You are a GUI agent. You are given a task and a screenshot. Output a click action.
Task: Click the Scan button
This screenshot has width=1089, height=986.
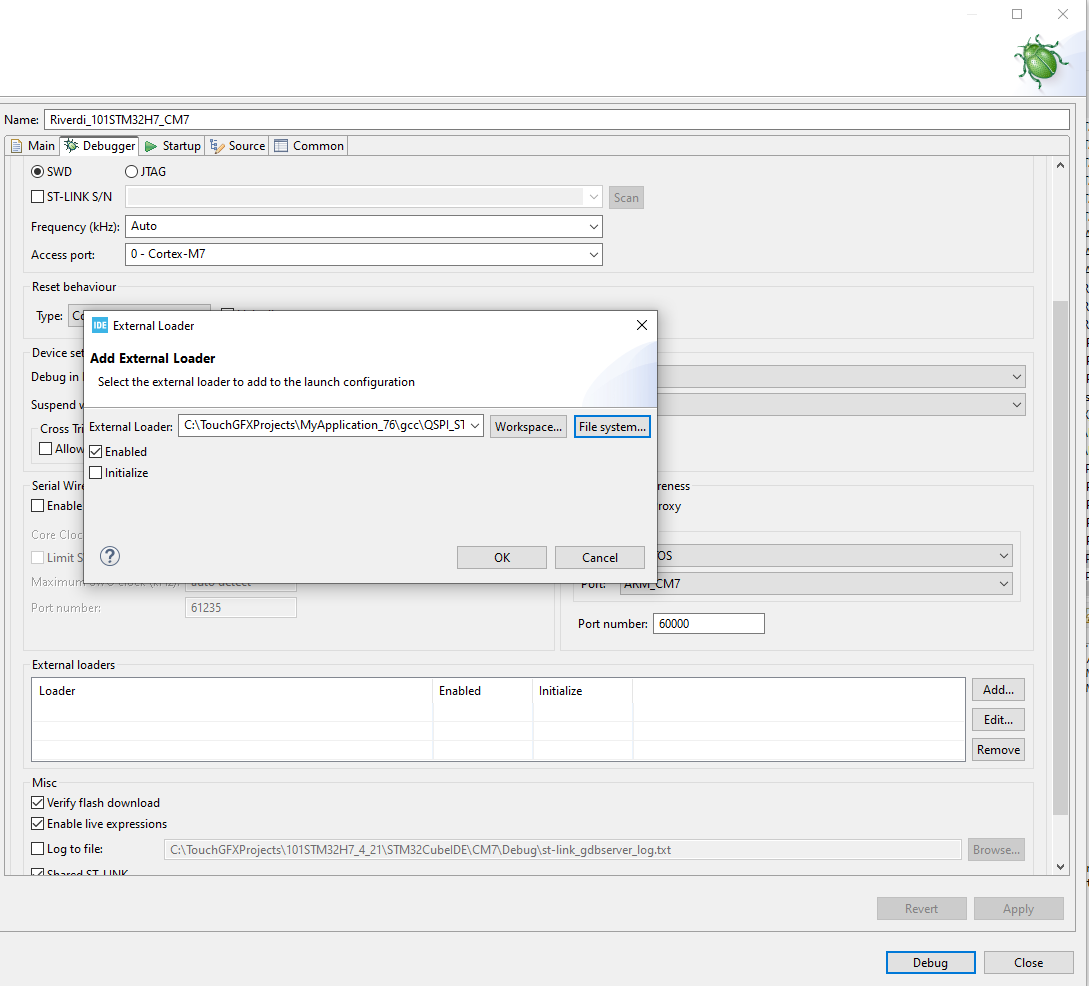pyautogui.click(x=626, y=197)
